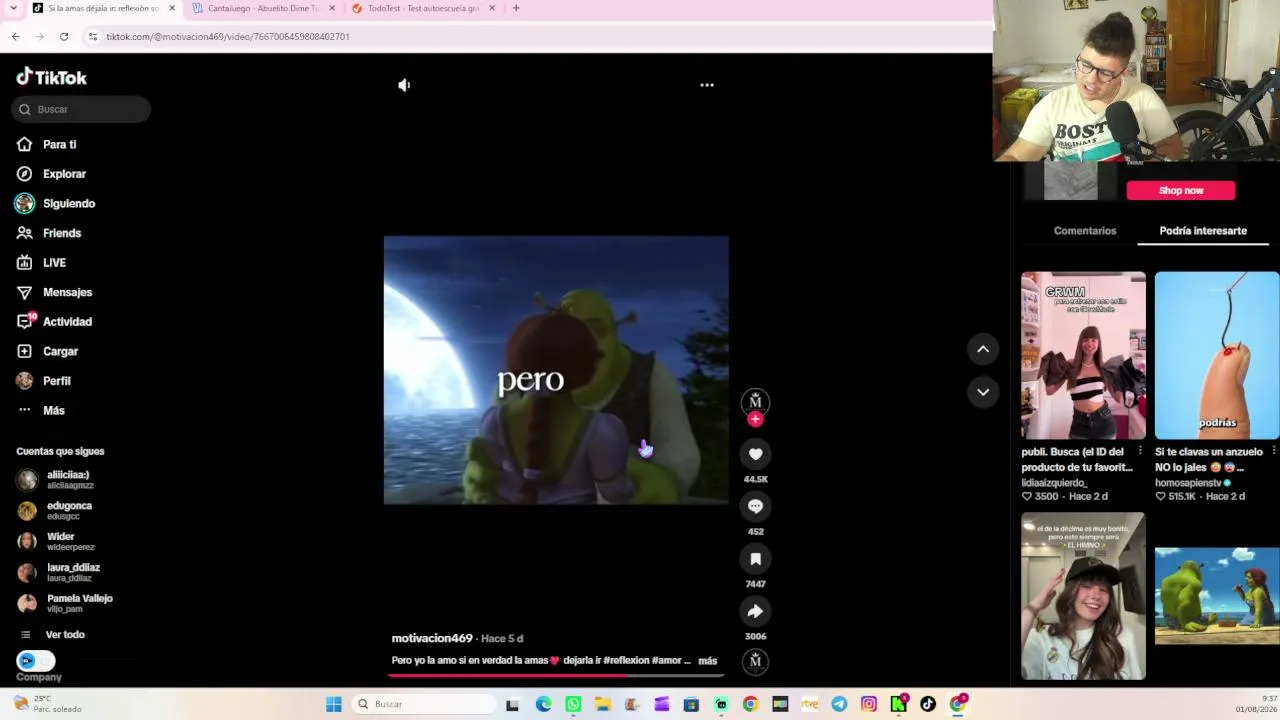The image size is (1280, 720).
Task: Open the fishhook finger video thumbnail
Action: click(x=1217, y=355)
